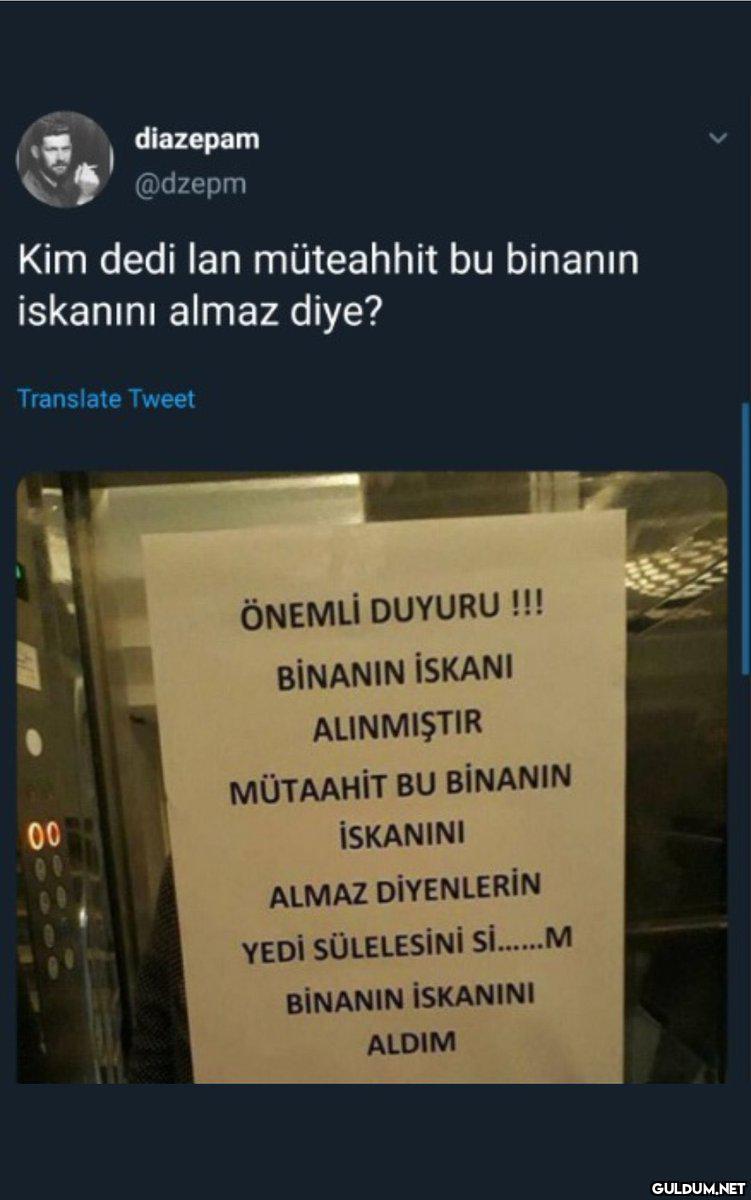Open the attached elevator notice photo
751x1200 pixels.
[372, 777]
